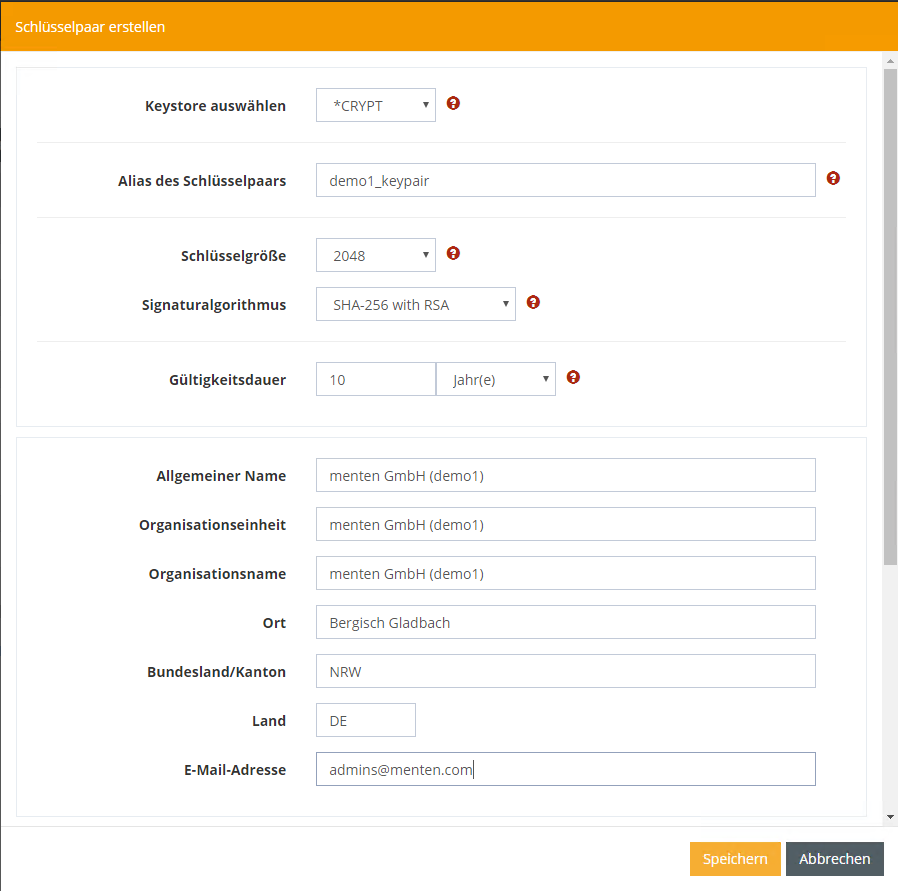
Task: Click the Organisationsname text field
Action: tap(565, 574)
